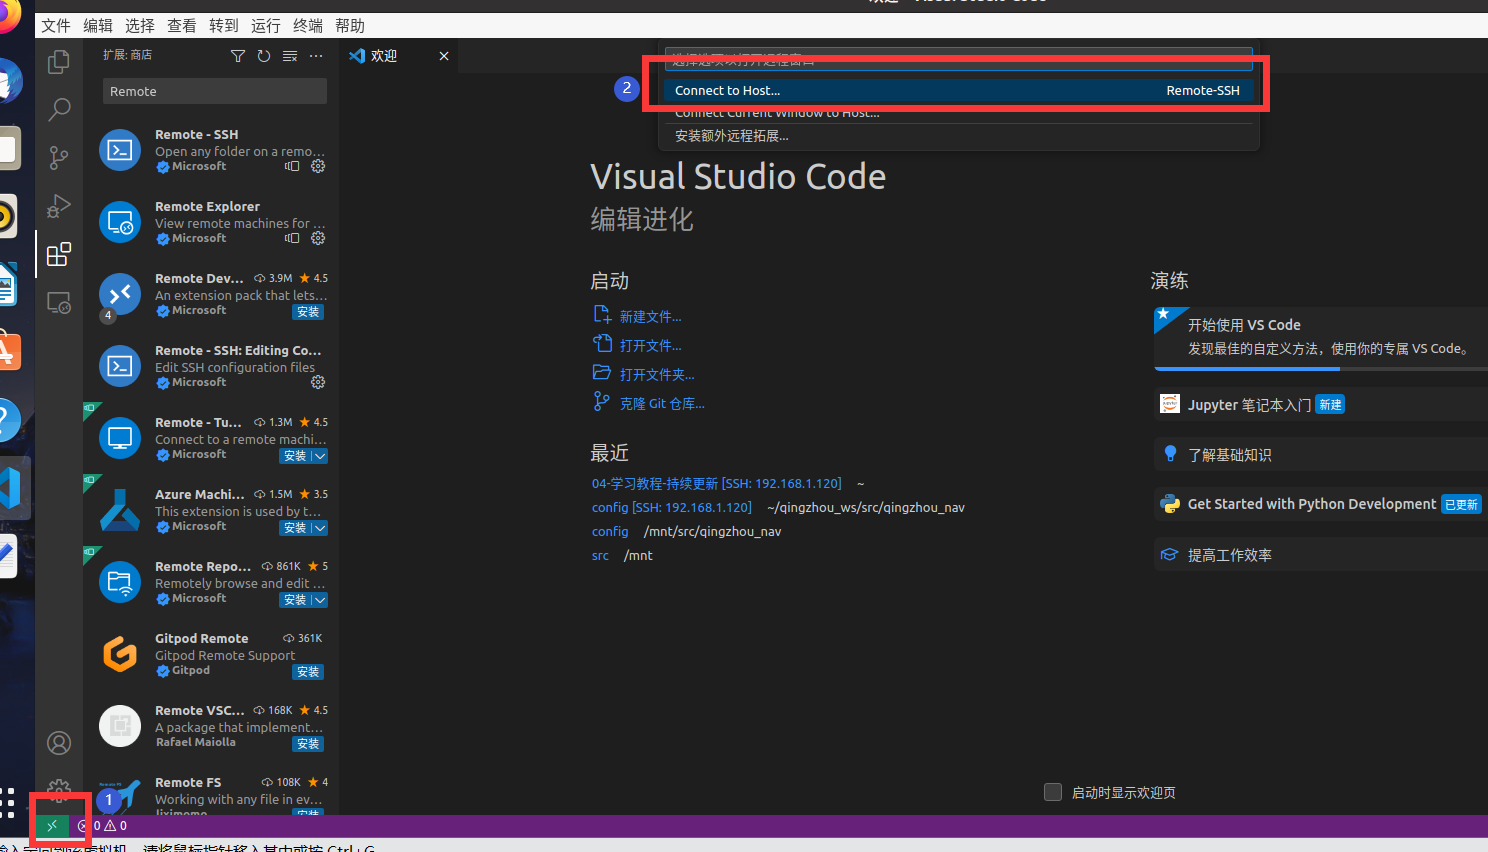Open the Run and Debug view
1488x852 pixels.
pos(59,205)
